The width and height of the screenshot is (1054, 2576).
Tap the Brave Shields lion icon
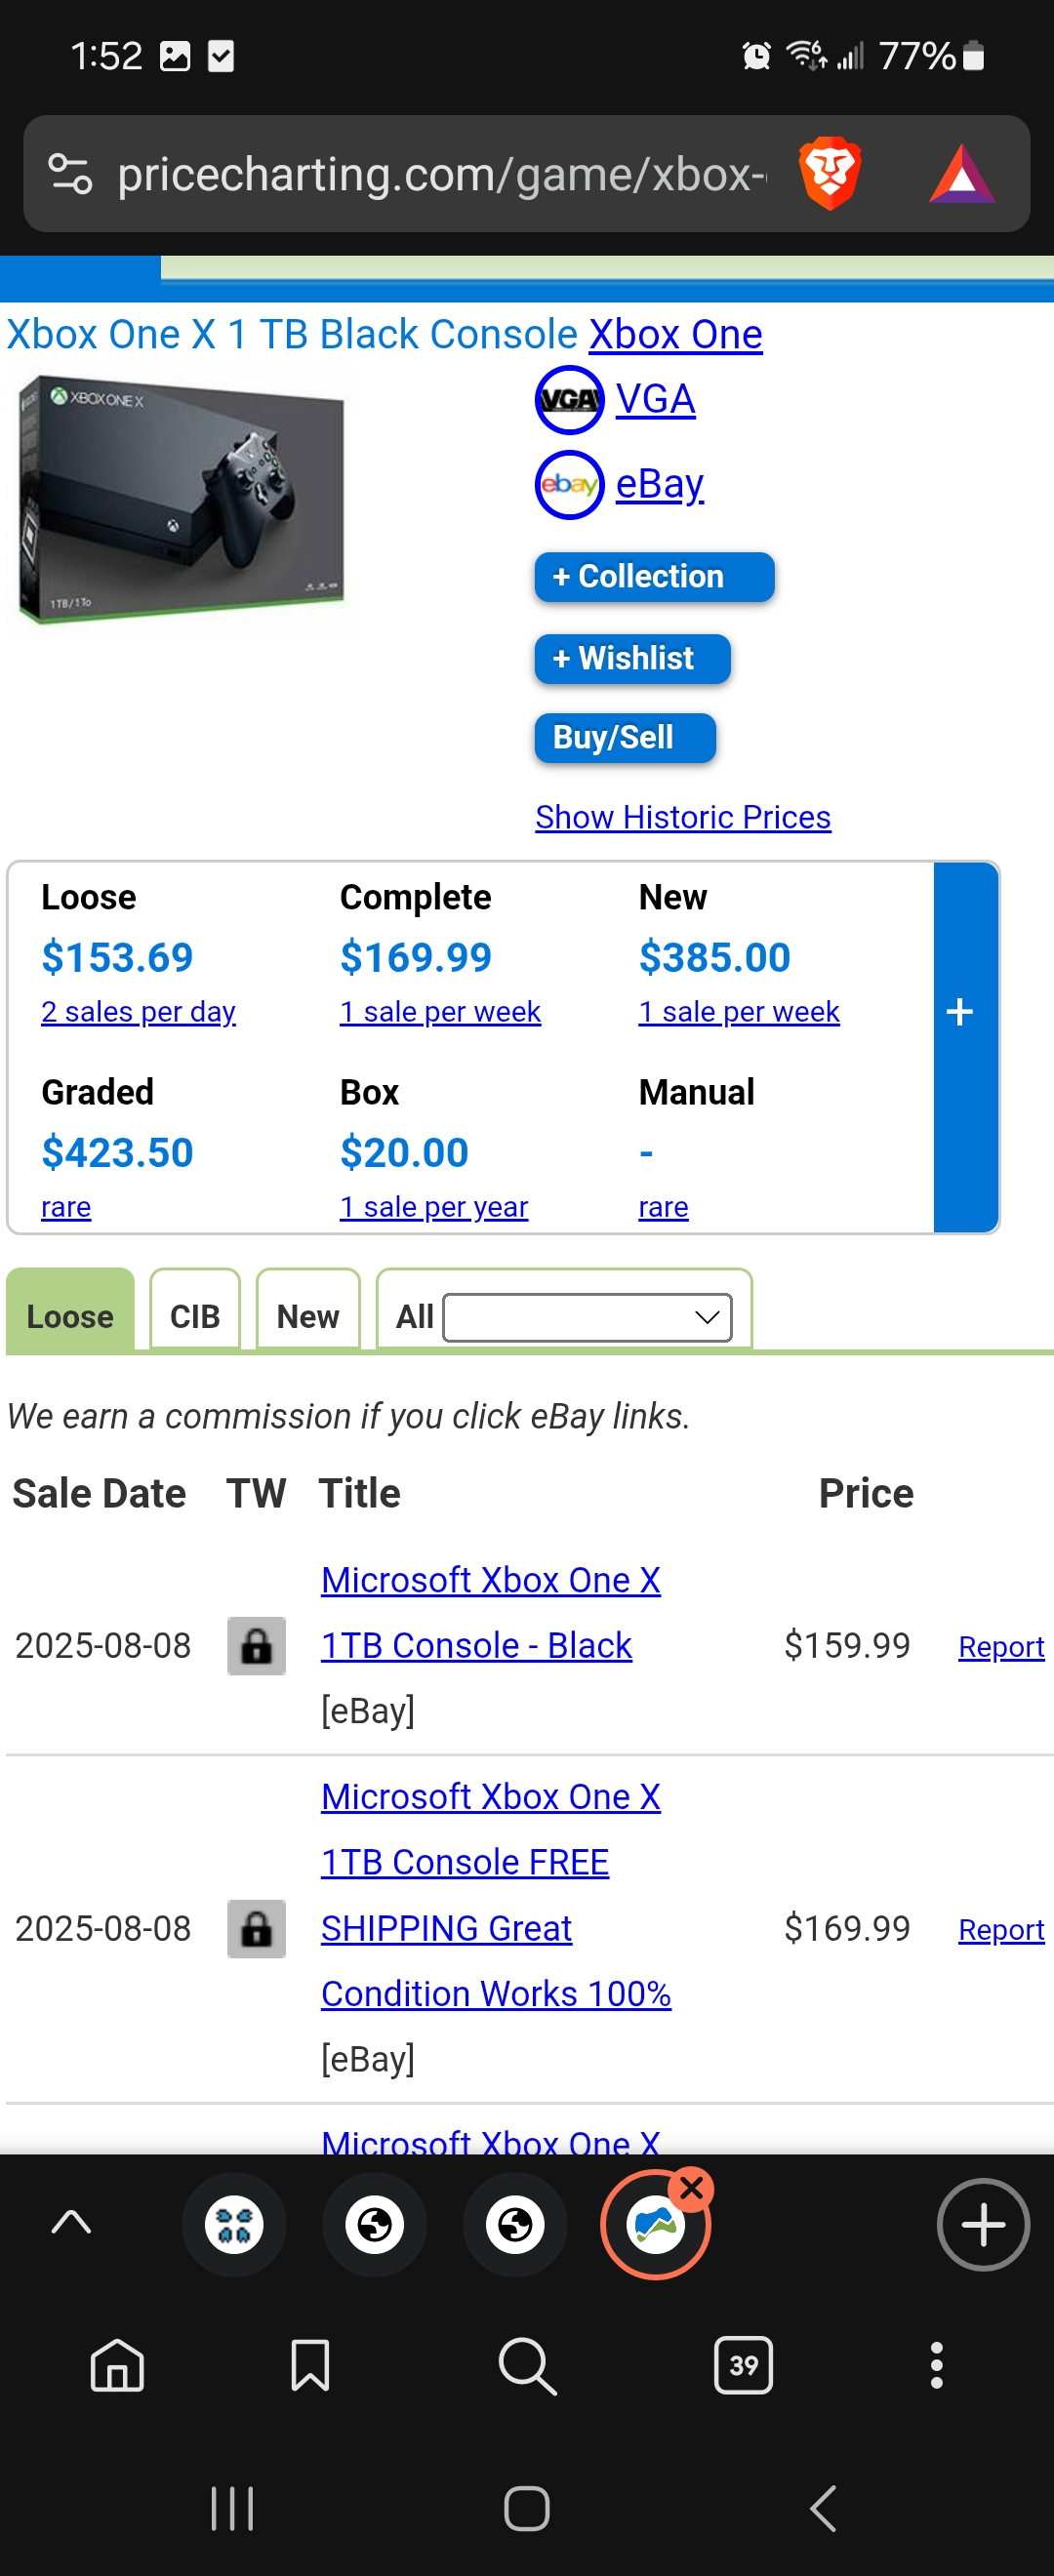pyautogui.click(x=829, y=173)
